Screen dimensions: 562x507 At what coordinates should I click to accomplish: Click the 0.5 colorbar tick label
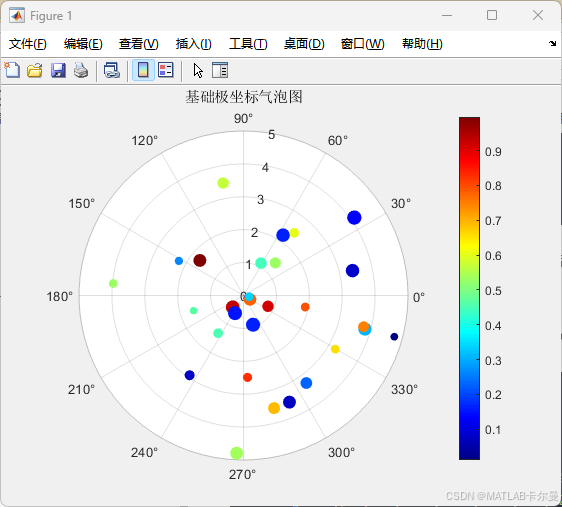(x=493, y=291)
